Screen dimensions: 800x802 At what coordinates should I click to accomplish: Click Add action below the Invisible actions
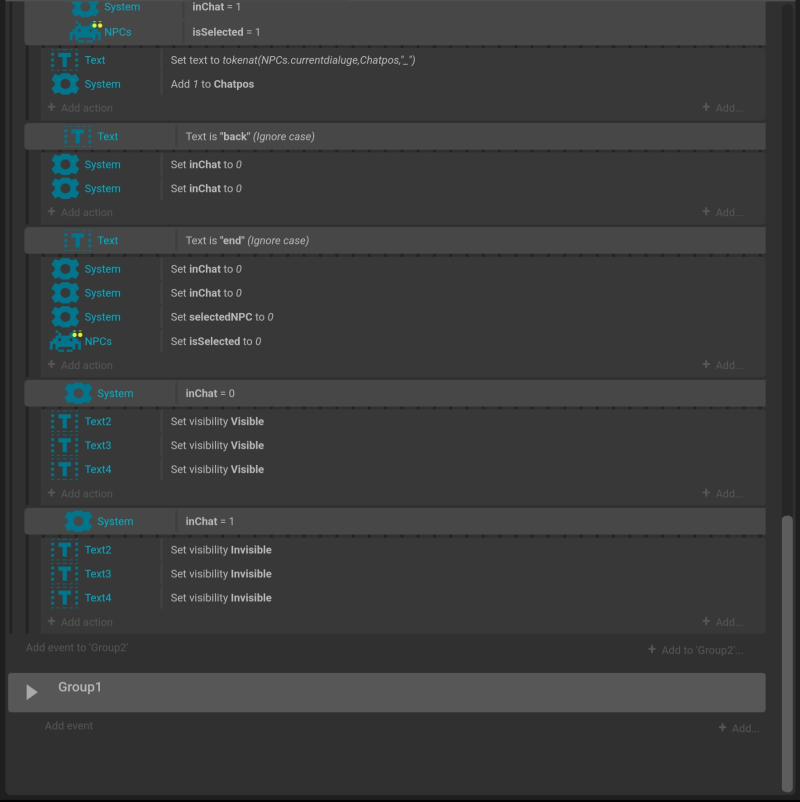[80, 622]
